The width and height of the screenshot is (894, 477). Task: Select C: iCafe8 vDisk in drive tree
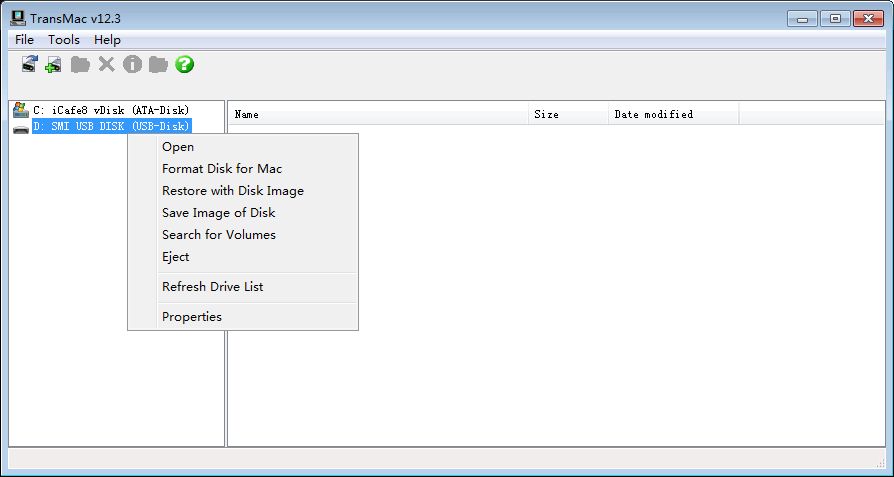(111, 110)
